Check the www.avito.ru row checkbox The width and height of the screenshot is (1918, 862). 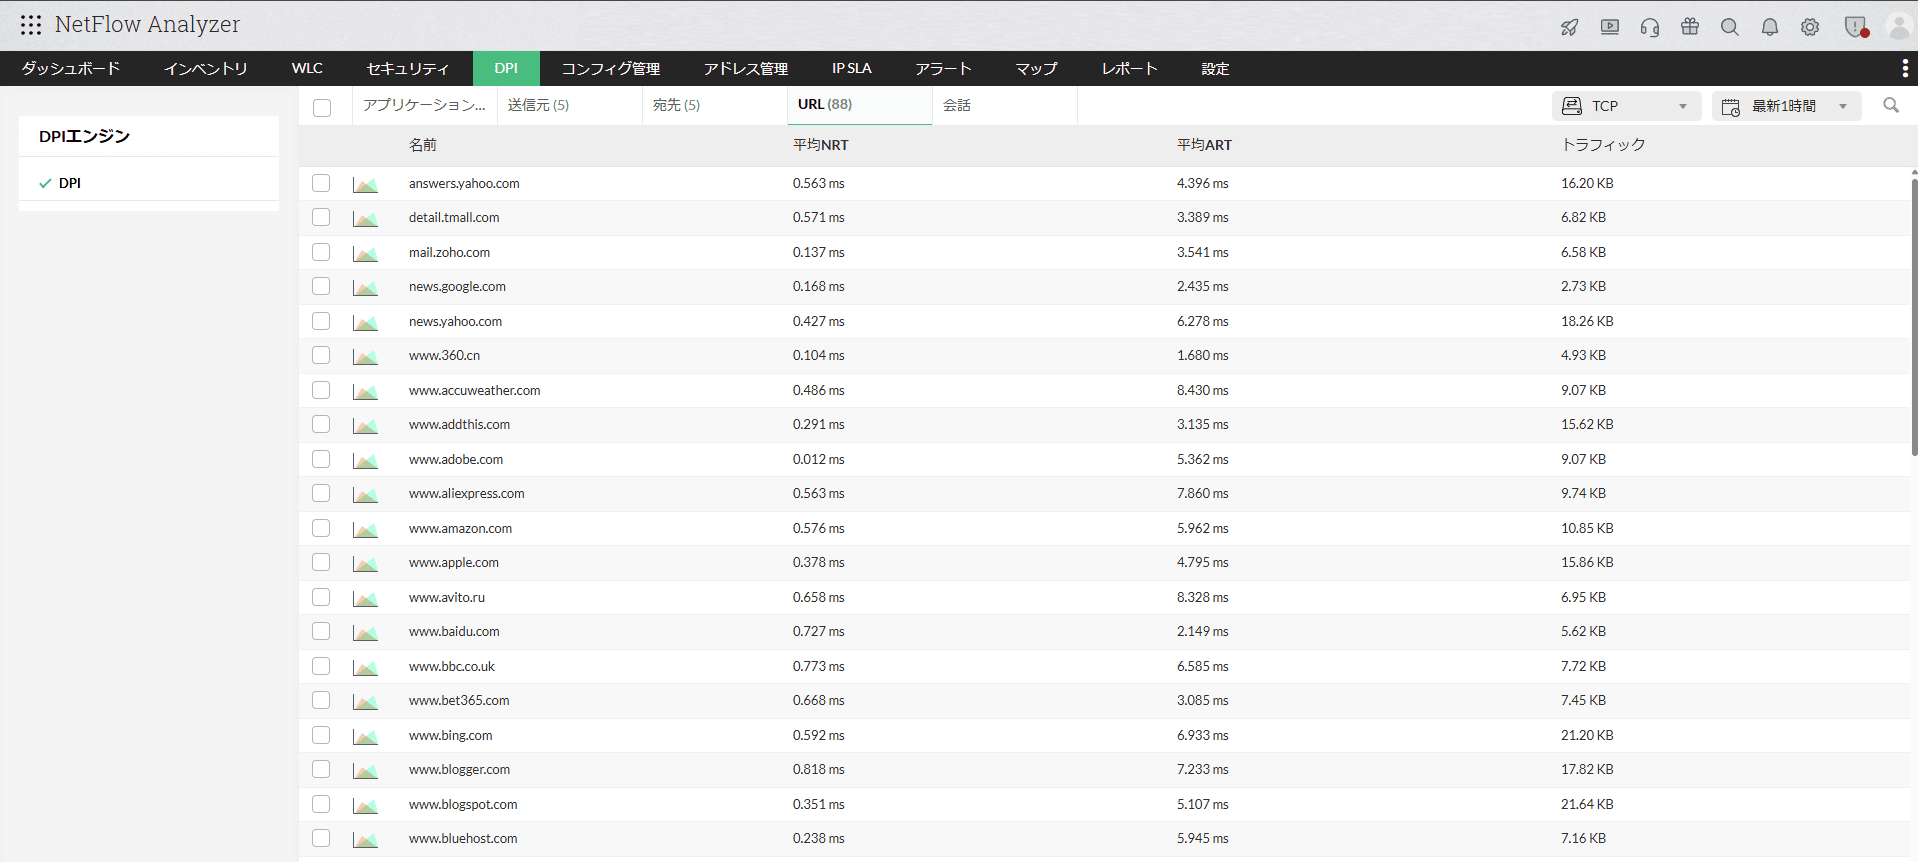pos(321,597)
